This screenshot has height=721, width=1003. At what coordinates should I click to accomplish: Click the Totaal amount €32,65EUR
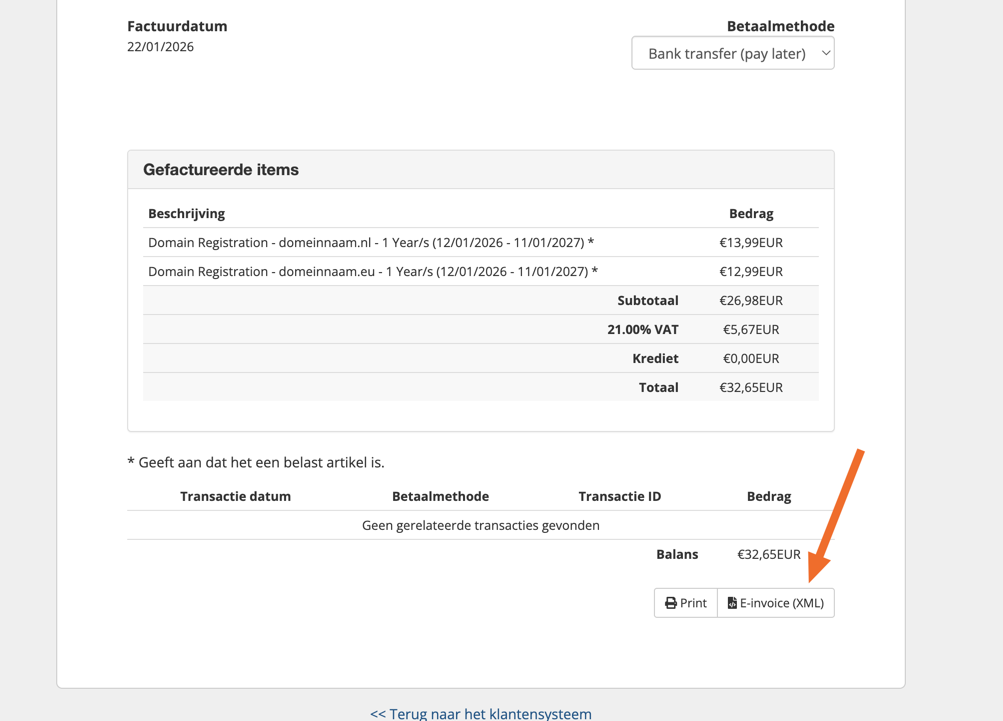pos(750,387)
